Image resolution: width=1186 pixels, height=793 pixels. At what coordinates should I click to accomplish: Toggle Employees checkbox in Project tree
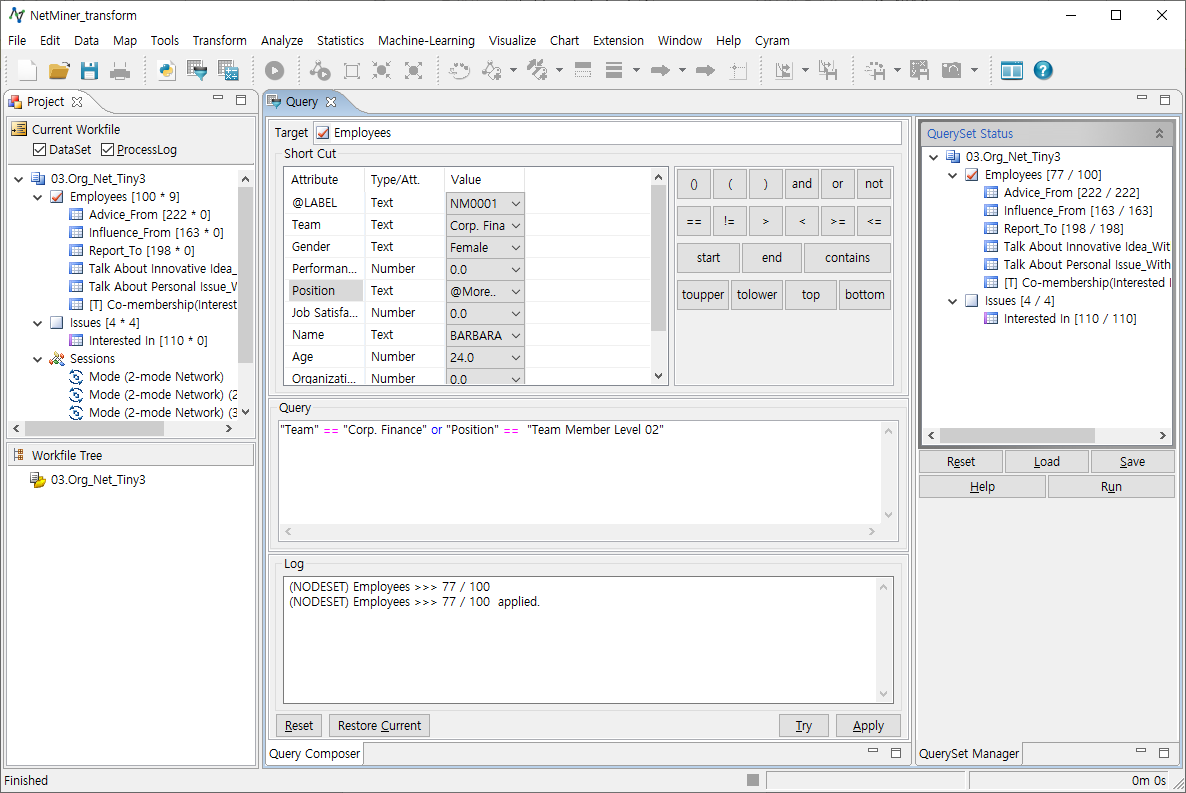[57, 197]
